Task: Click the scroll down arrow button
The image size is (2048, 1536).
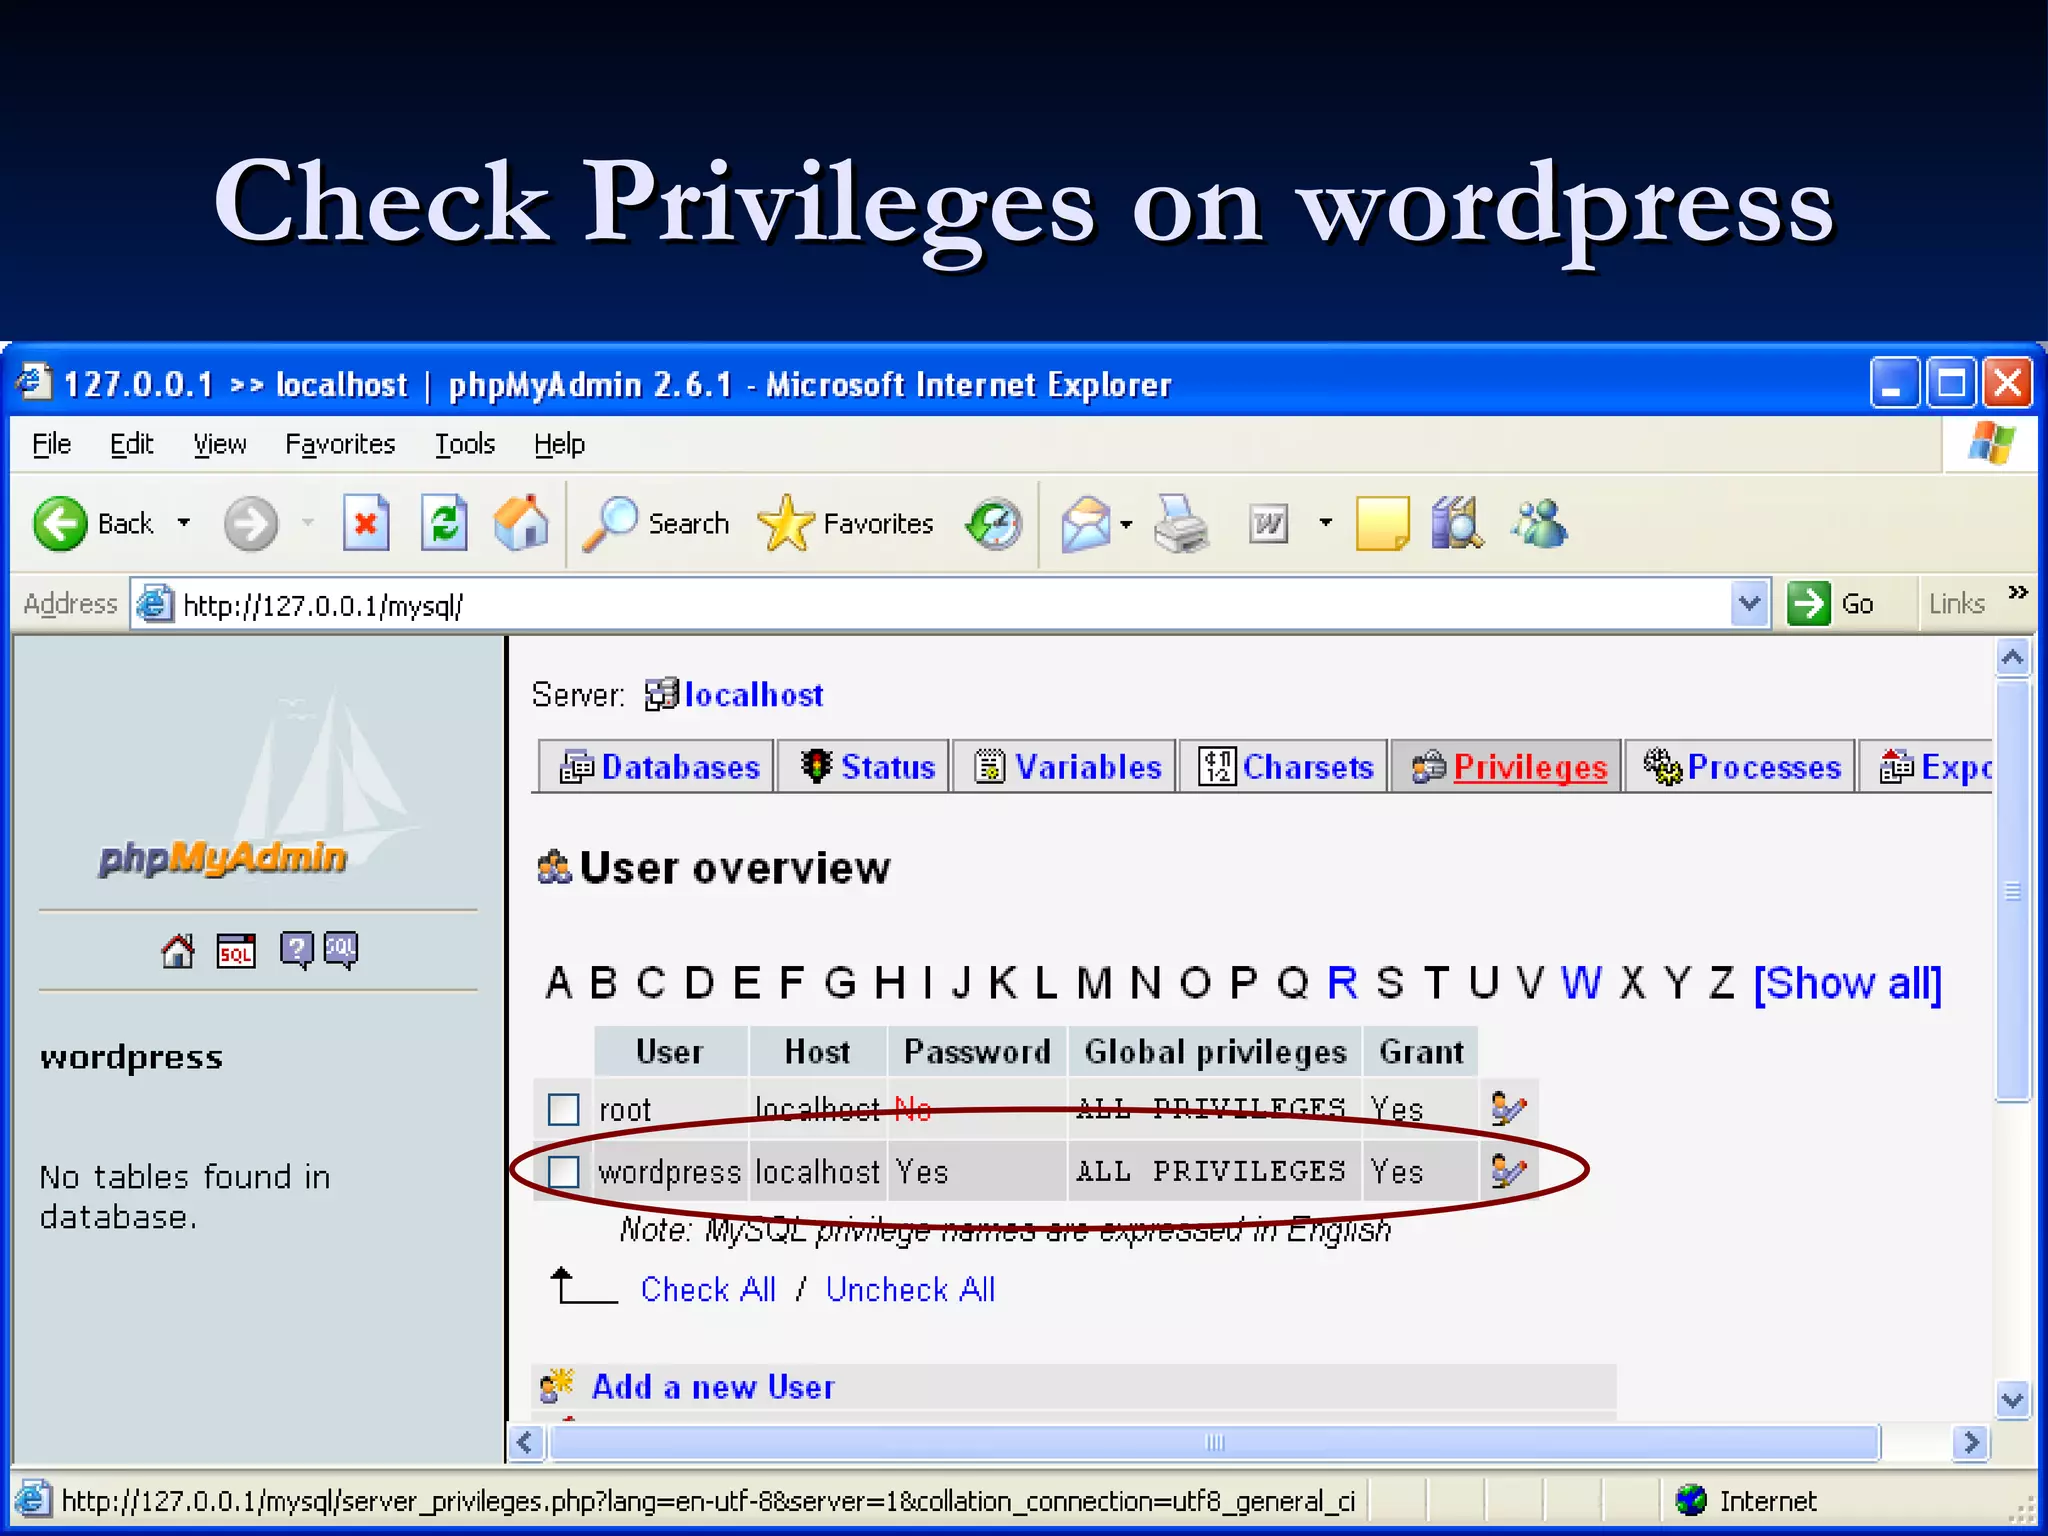Action: (2012, 1400)
